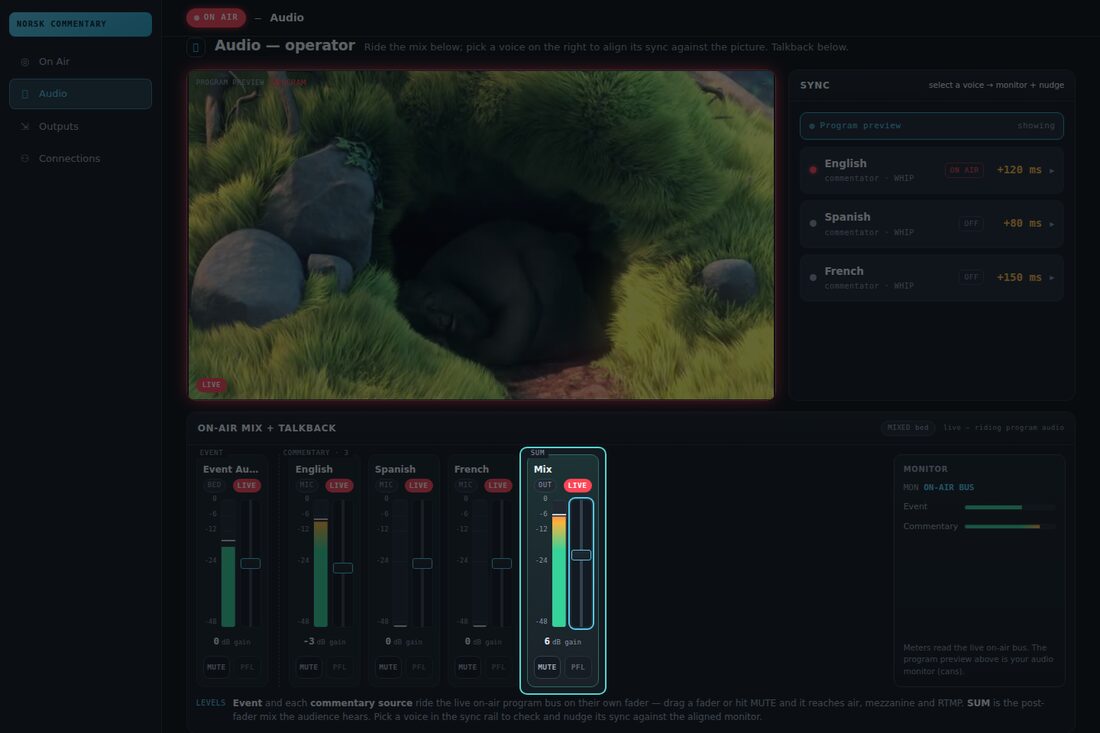
Task: Click the ON AIR status pill in header
Action: pyautogui.click(x=216, y=18)
